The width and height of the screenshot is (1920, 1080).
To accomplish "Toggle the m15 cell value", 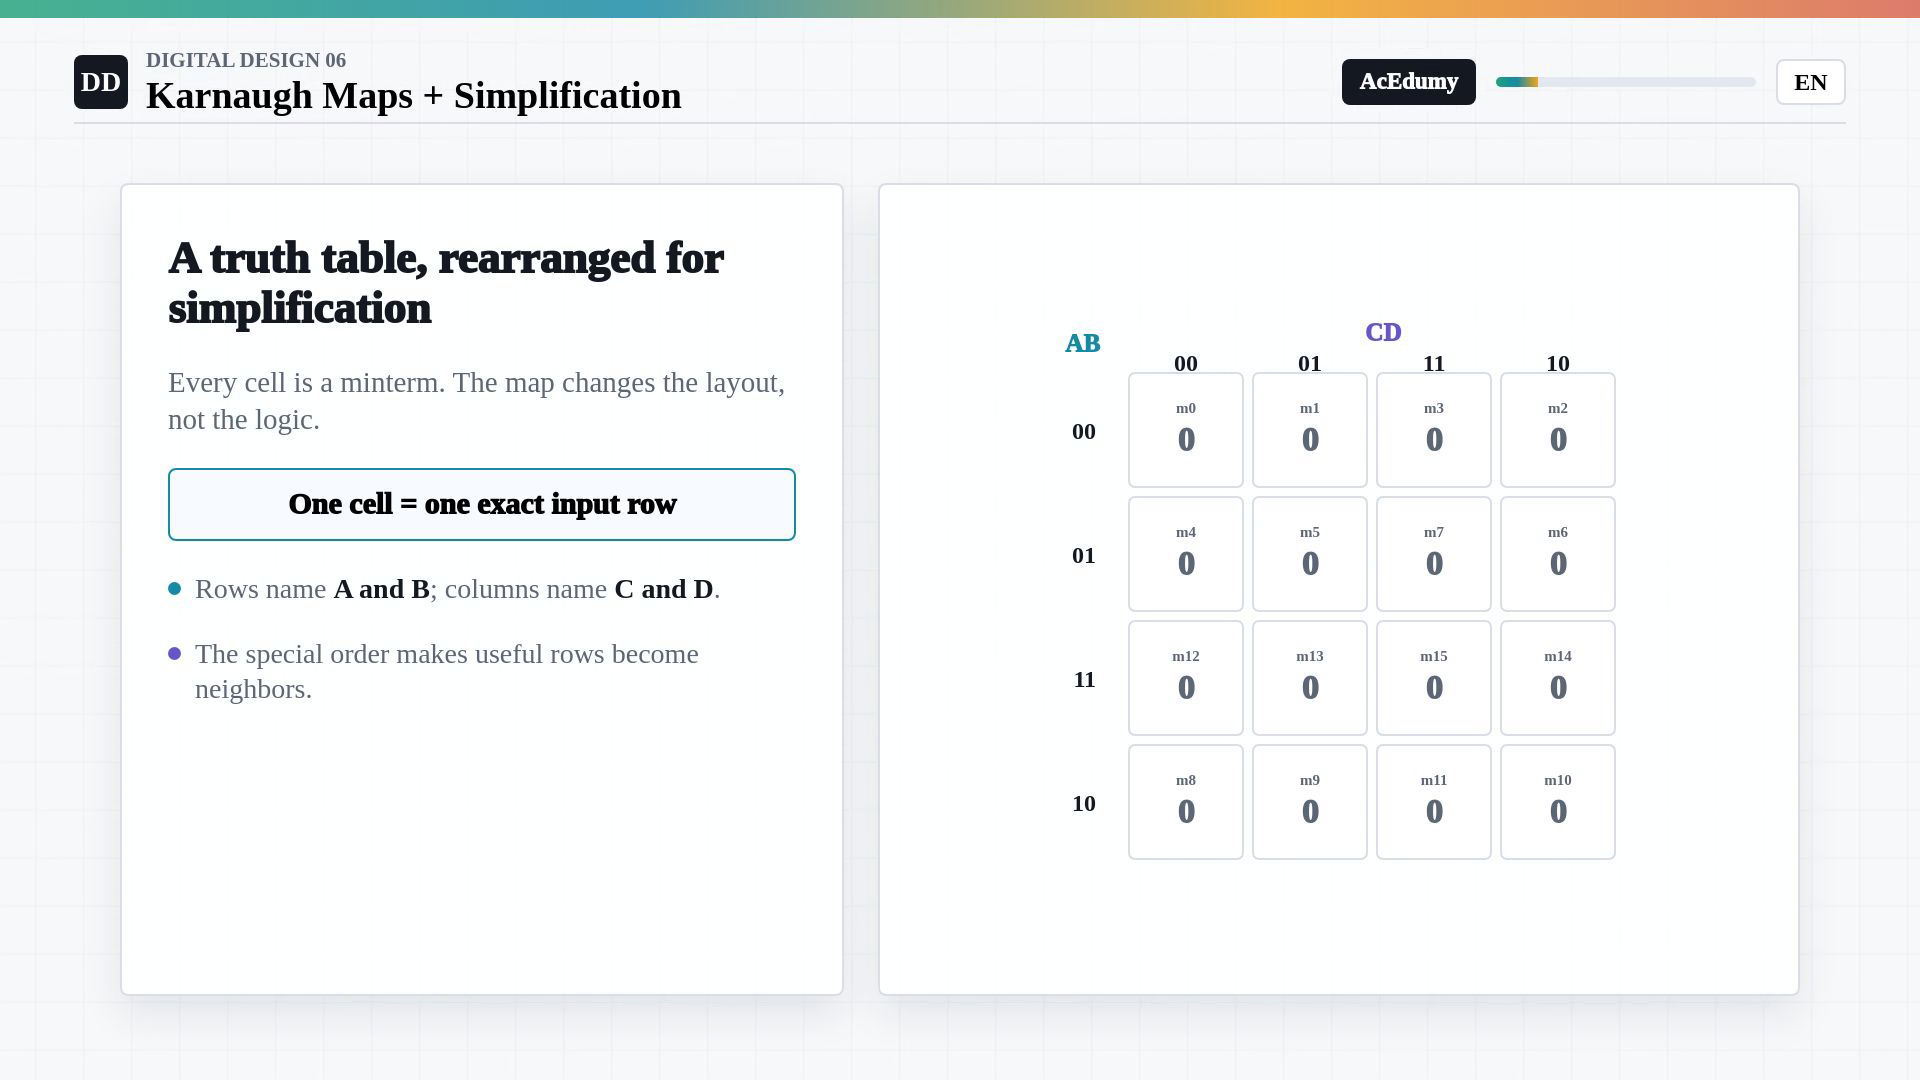I will [x=1434, y=678].
